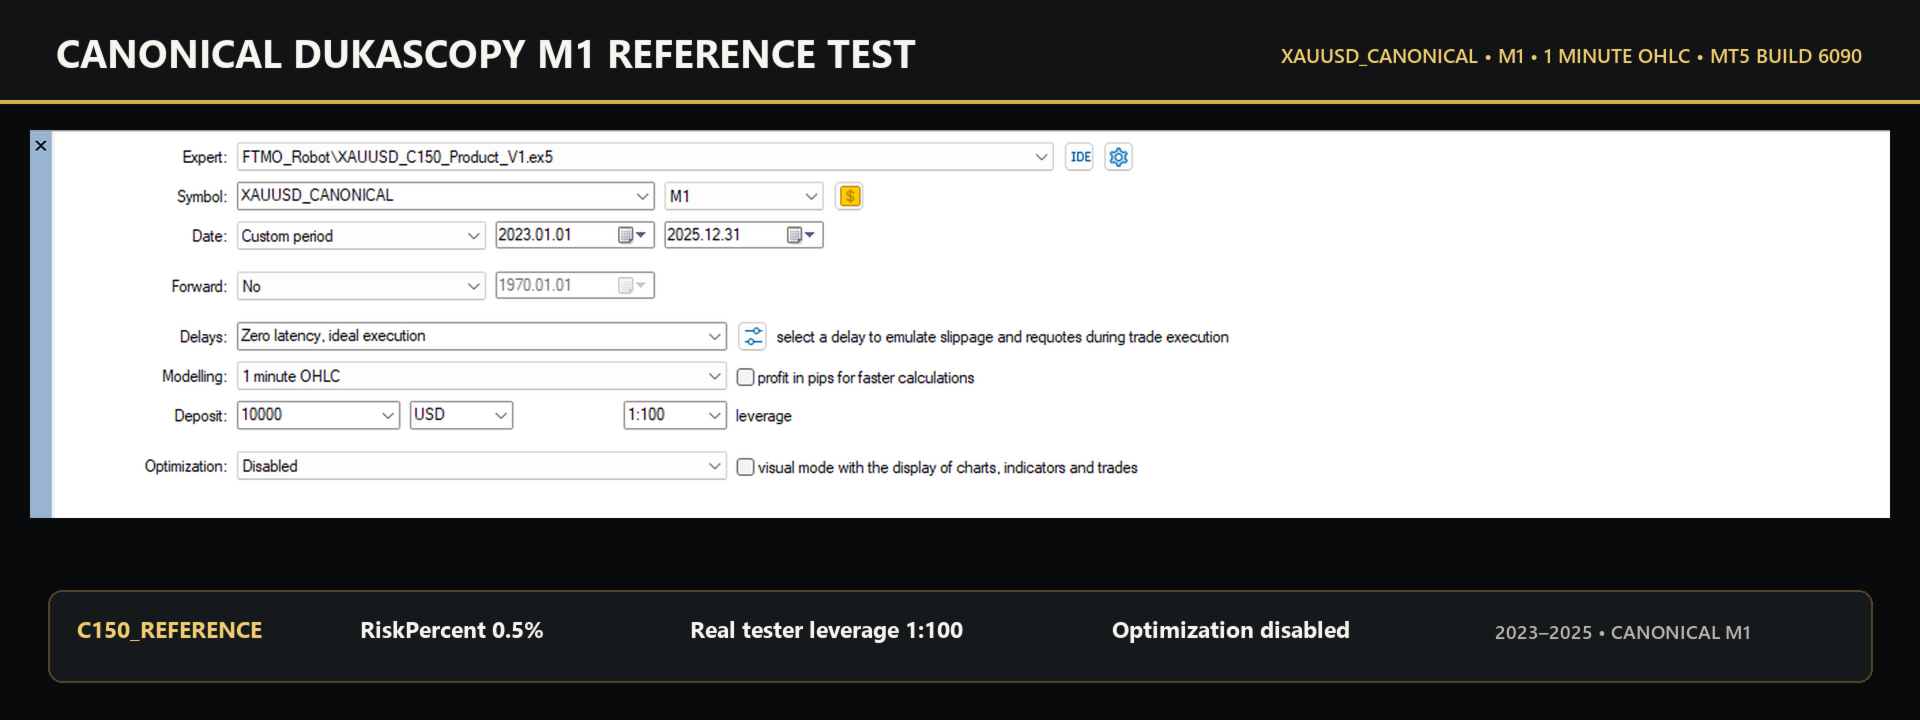Click the "Optimization disabled" footer text
Viewport: 1920px width, 720px height.
[1231, 630]
